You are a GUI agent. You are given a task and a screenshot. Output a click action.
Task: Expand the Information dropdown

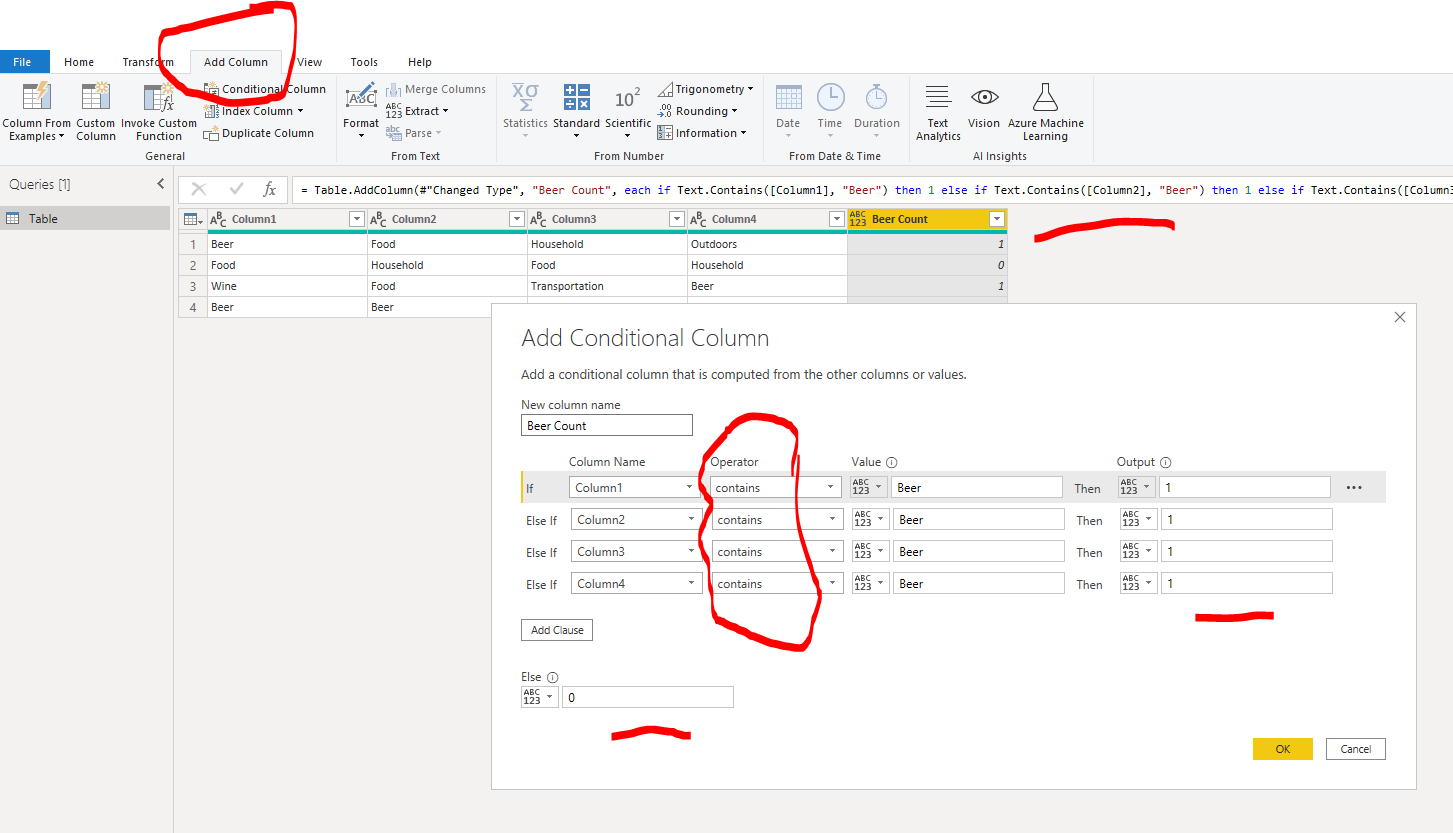743,133
